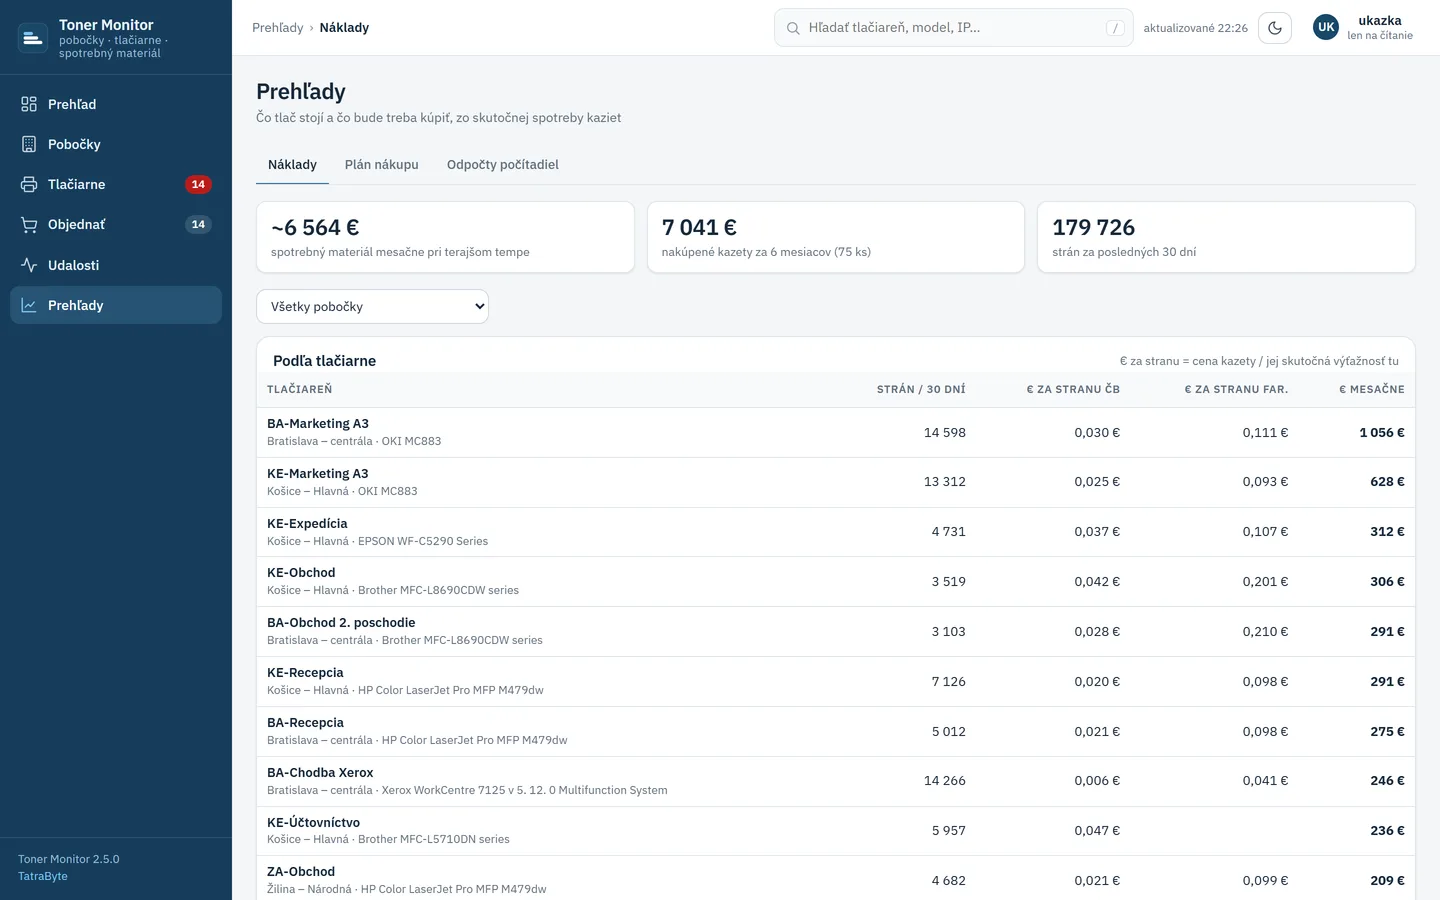Image resolution: width=1440 pixels, height=900 pixels.
Task: Open Tlačiarne via its printer icon
Action: [x=29, y=184]
